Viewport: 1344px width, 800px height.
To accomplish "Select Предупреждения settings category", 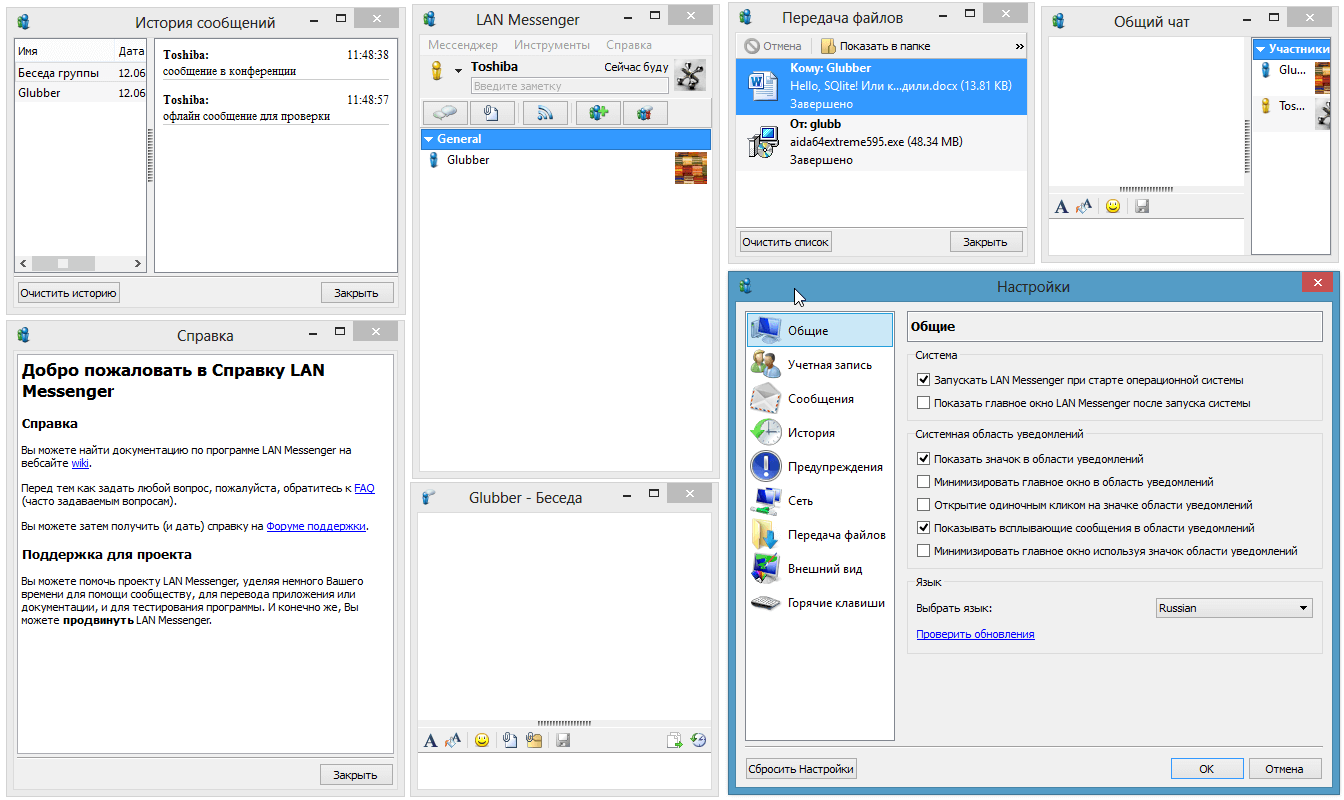I will click(820, 466).
